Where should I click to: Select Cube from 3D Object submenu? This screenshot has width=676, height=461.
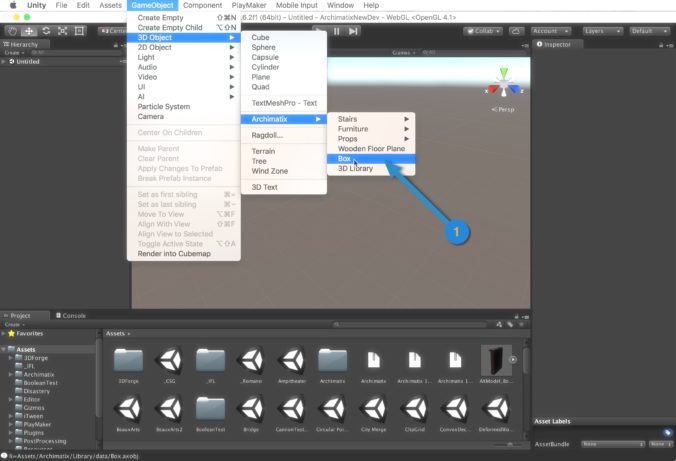pyautogui.click(x=284, y=38)
